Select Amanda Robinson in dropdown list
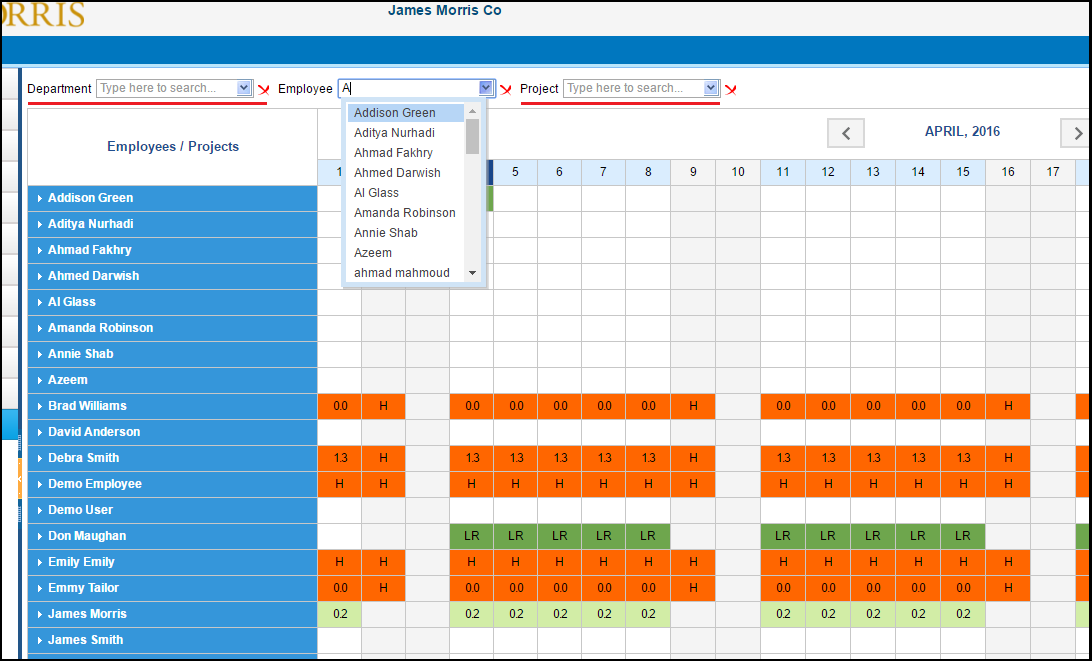 tap(405, 212)
